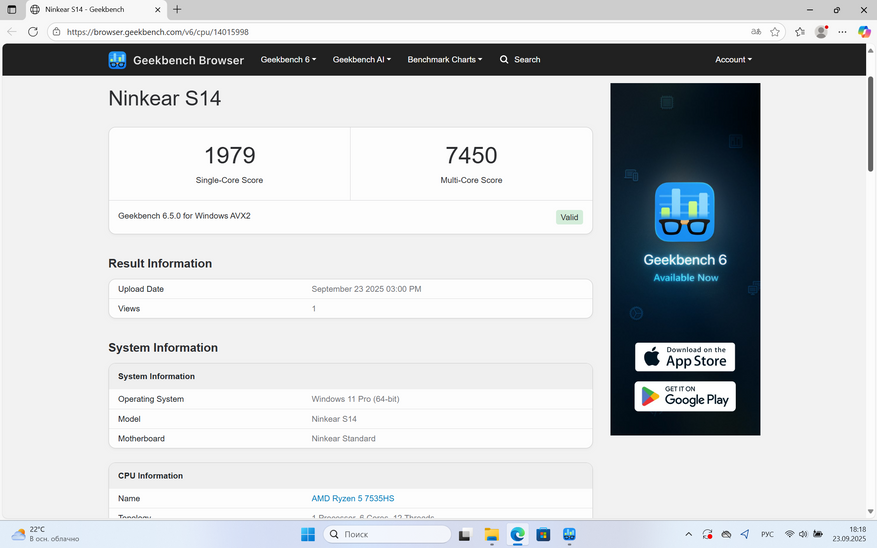This screenshot has height=548, width=877.
Task: Click Geekbench 6.5.0 for Windows AVX2 text
Action: click(x=184, y=216)
